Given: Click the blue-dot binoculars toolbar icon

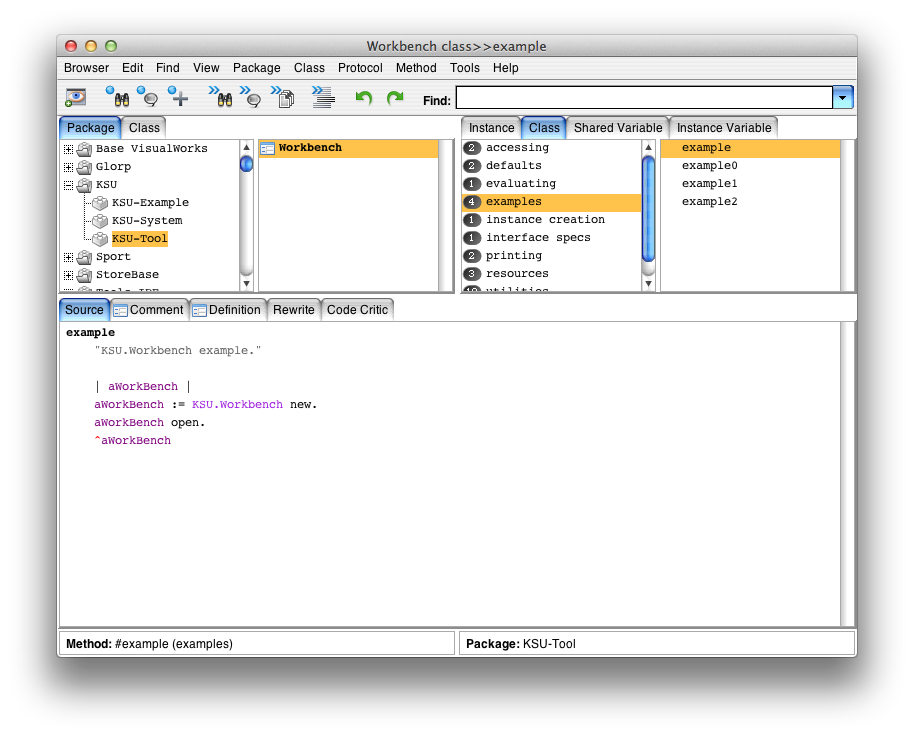Looking at the screenshot, I should tap(118, 97).
